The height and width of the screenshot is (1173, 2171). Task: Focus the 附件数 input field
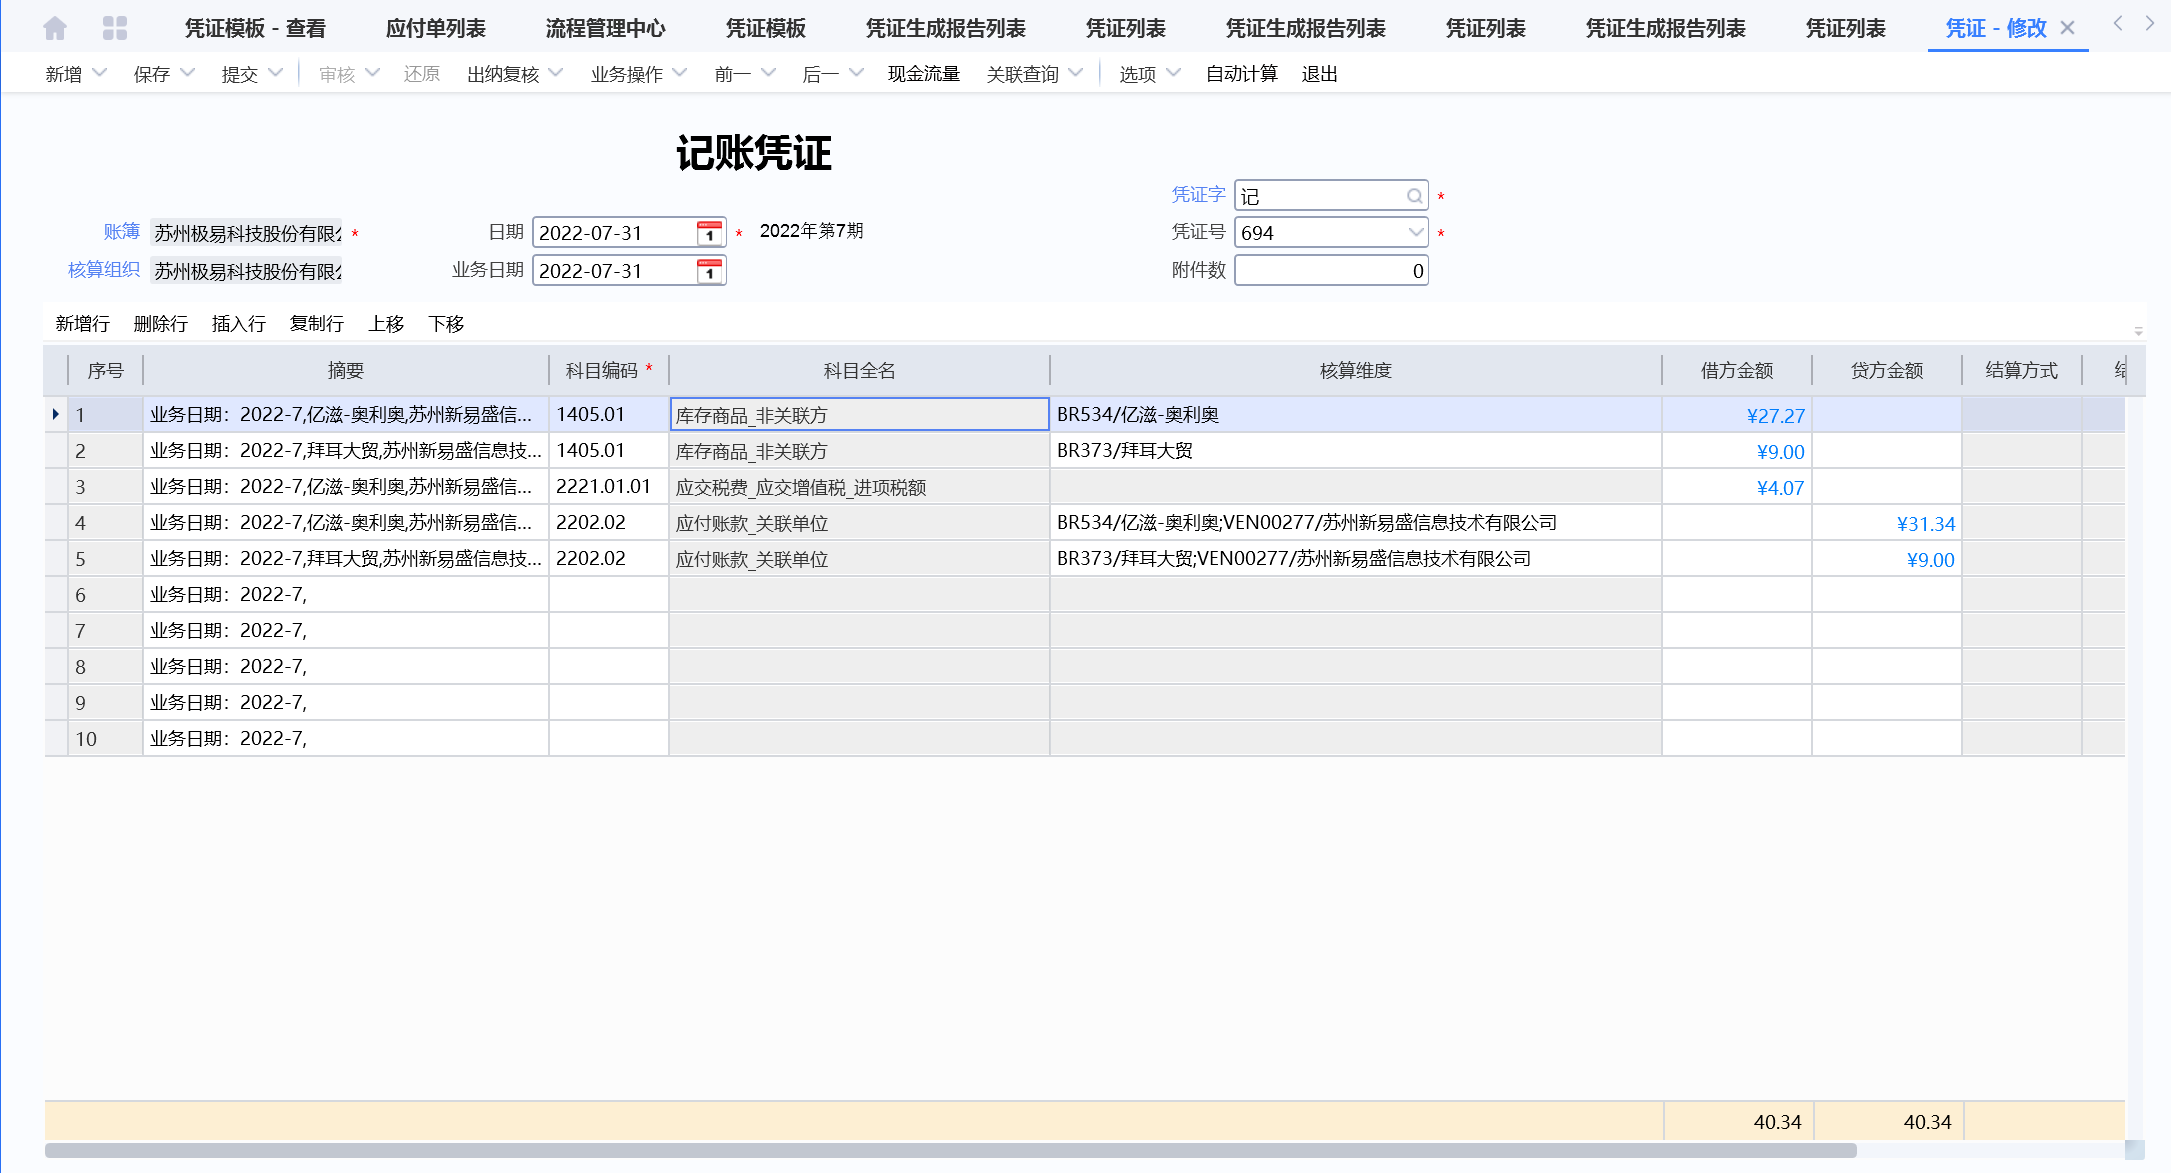click(1331, 271)
